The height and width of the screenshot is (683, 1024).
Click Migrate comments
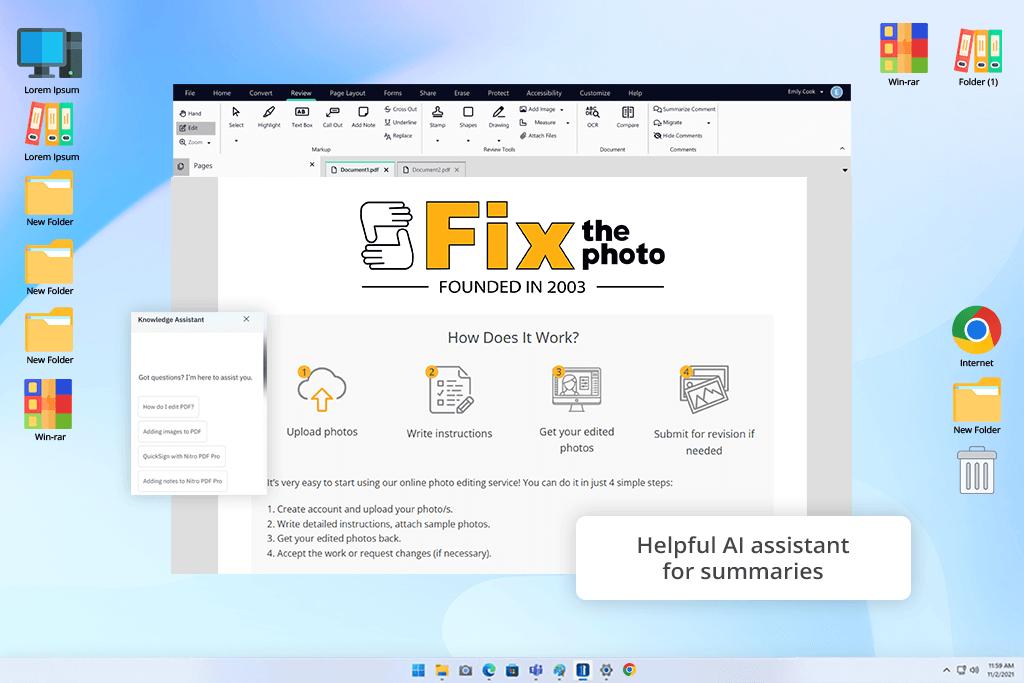[668, 122]
